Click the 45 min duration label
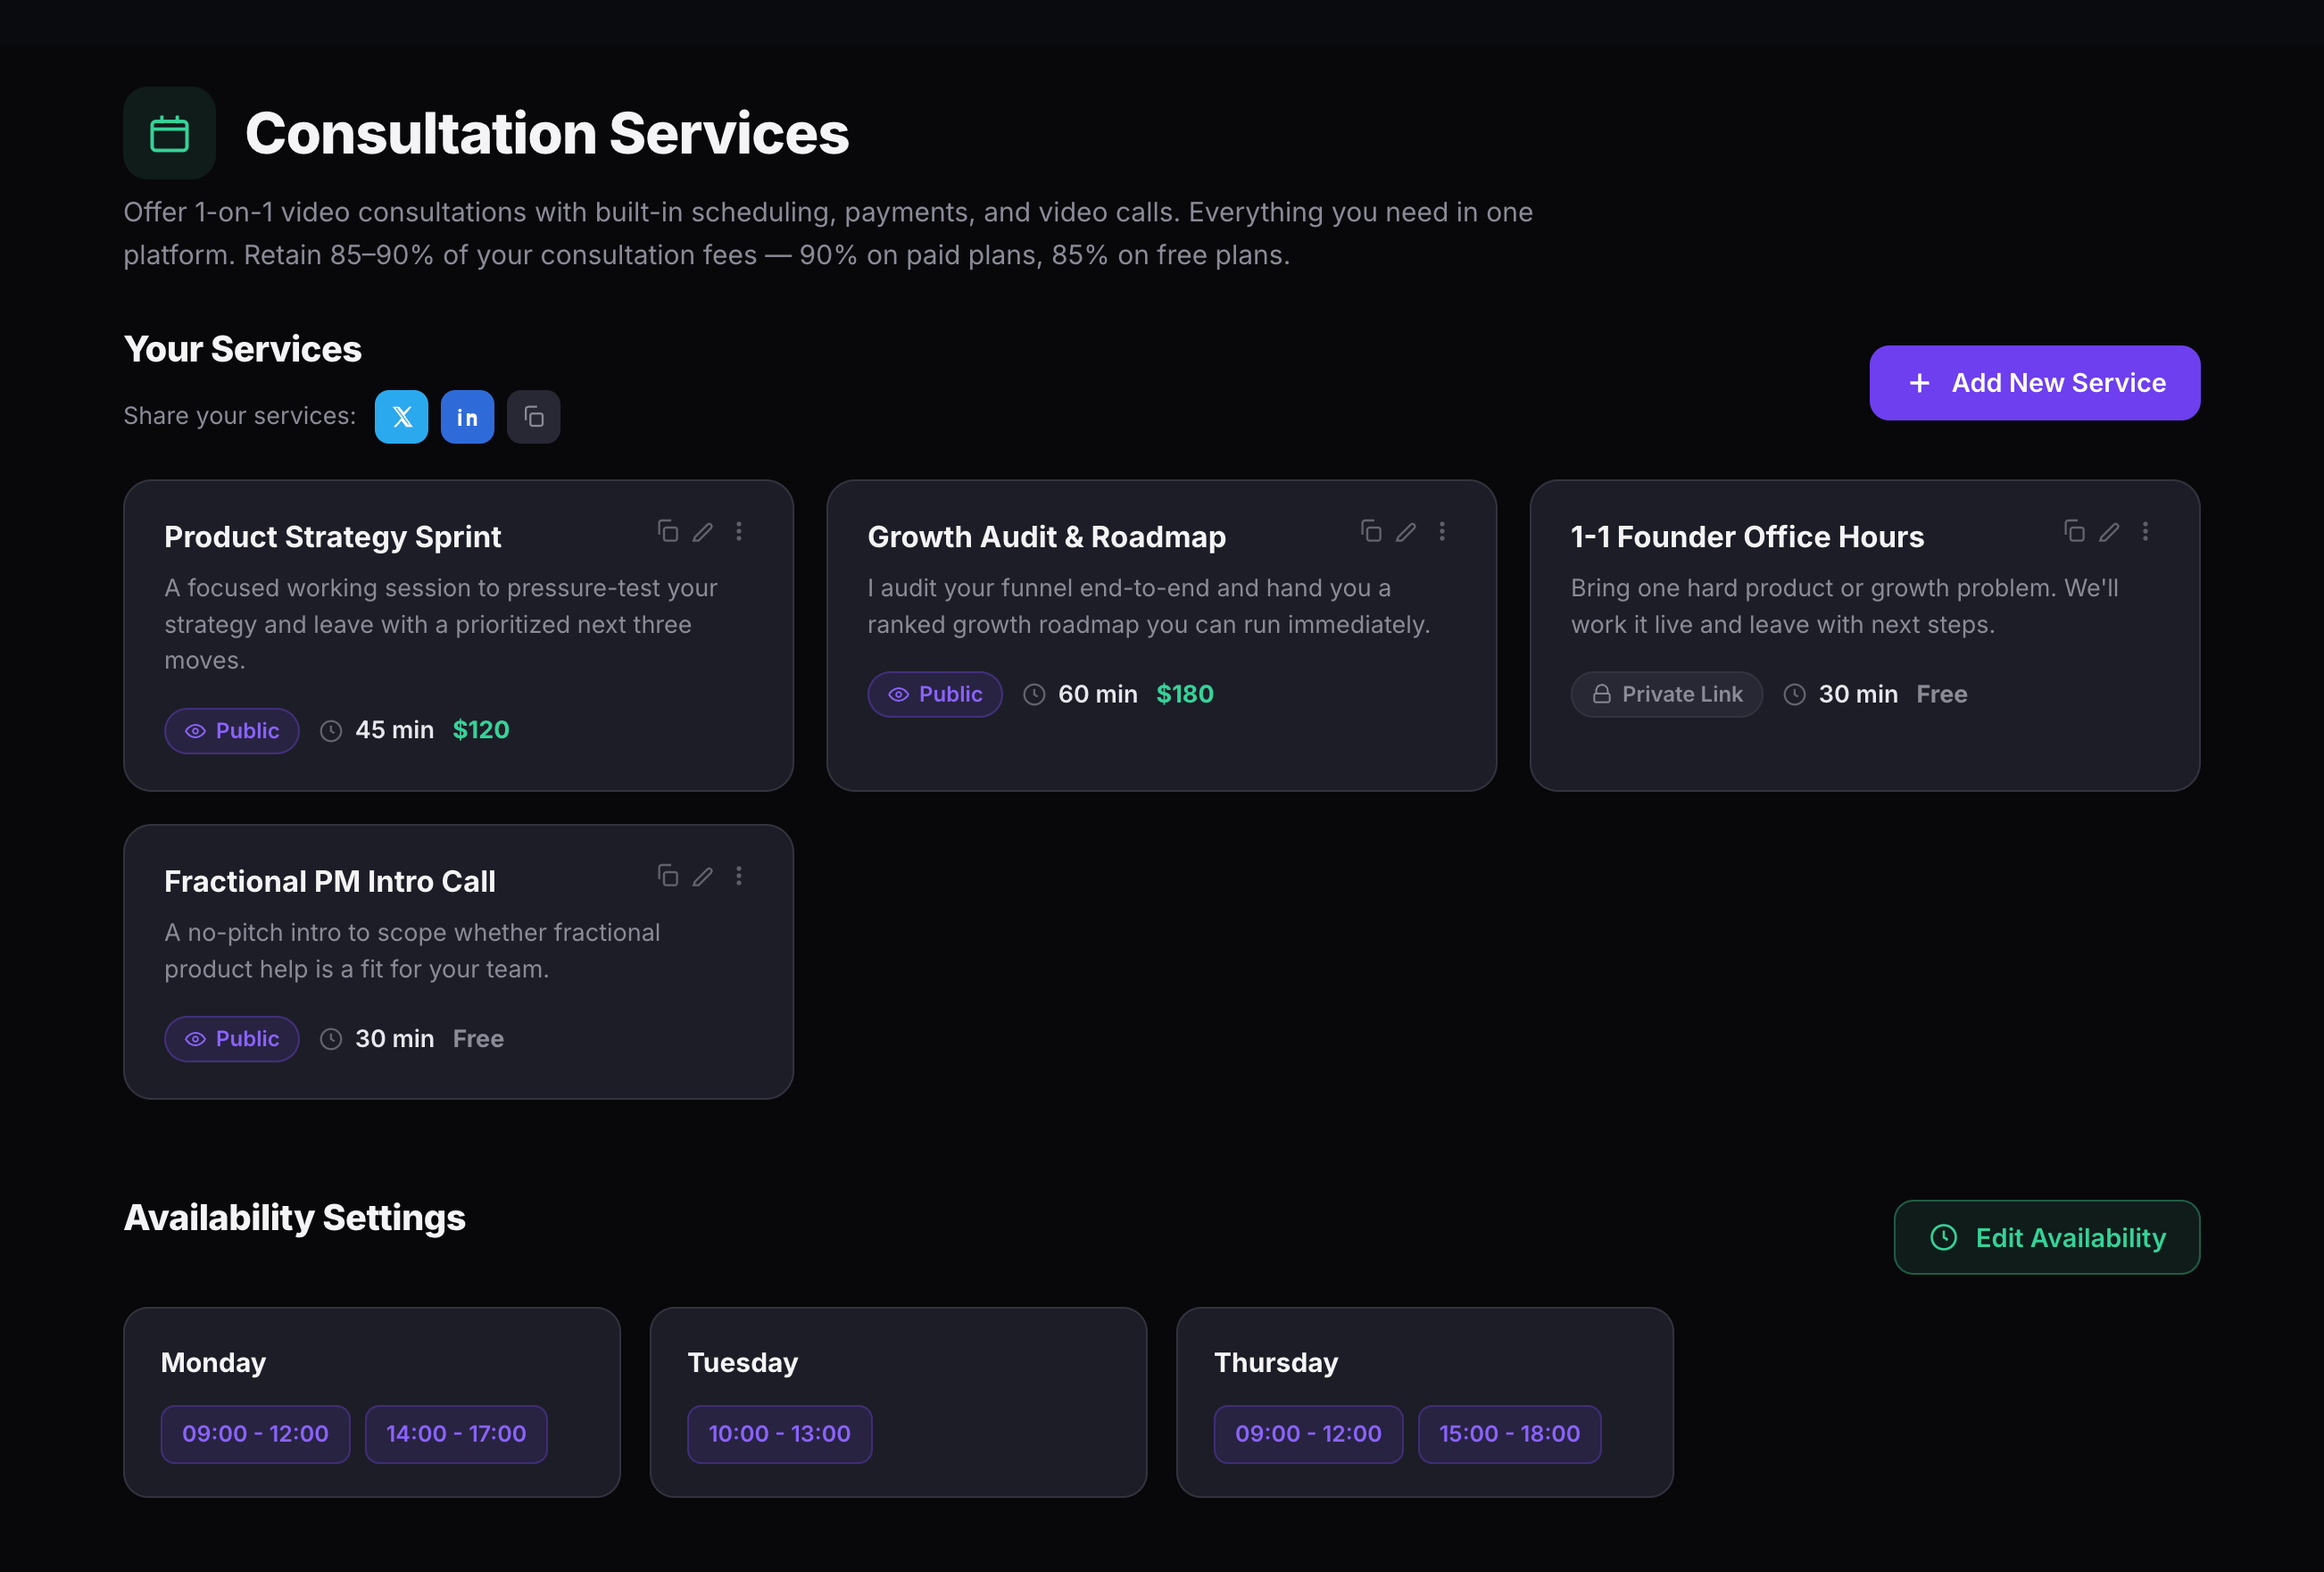The image size is (2324, 1572). (x=394, y=730)
